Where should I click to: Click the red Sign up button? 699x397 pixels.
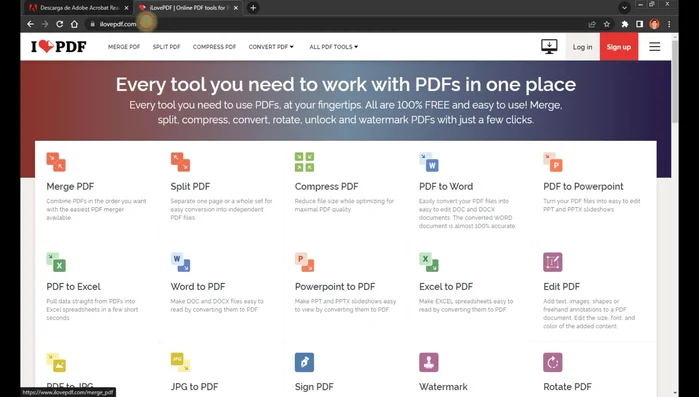[619, 47]
